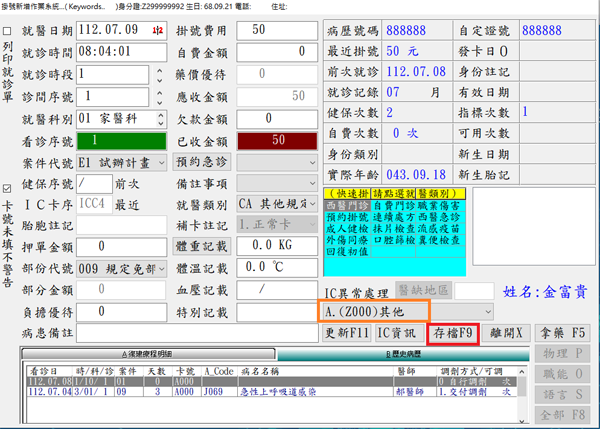Screen dimensions: 600x429
Task: Click the 離開X exit button
Action: [505, 332]
